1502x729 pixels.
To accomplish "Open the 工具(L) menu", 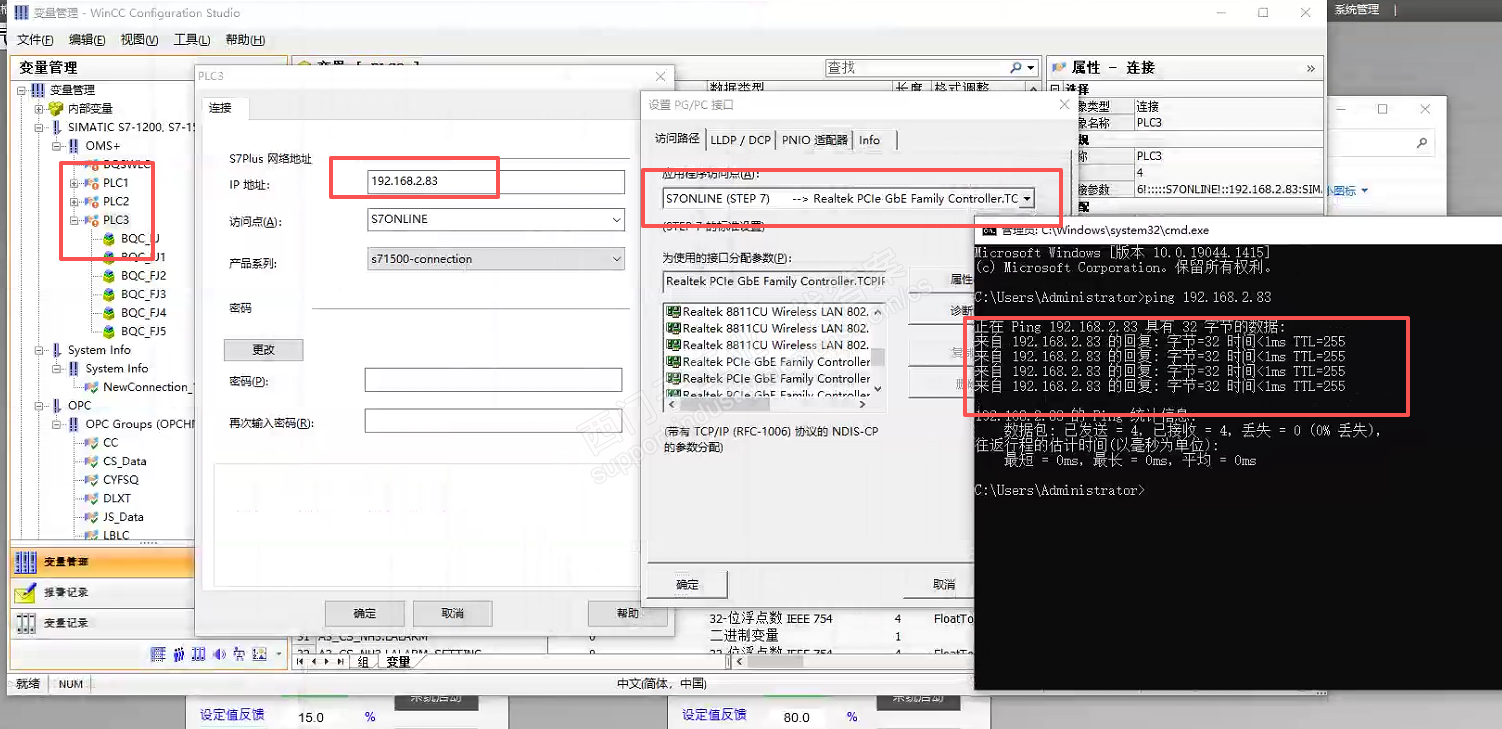I will coord(192,40).
